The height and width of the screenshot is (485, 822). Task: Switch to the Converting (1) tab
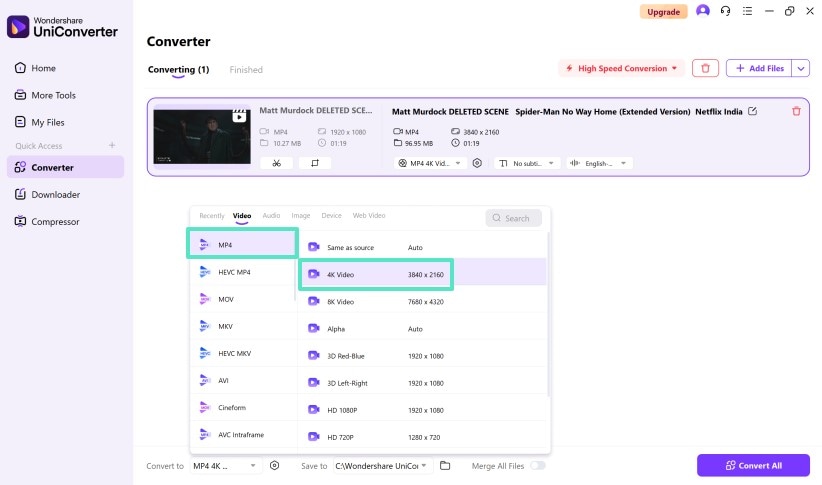178,70
